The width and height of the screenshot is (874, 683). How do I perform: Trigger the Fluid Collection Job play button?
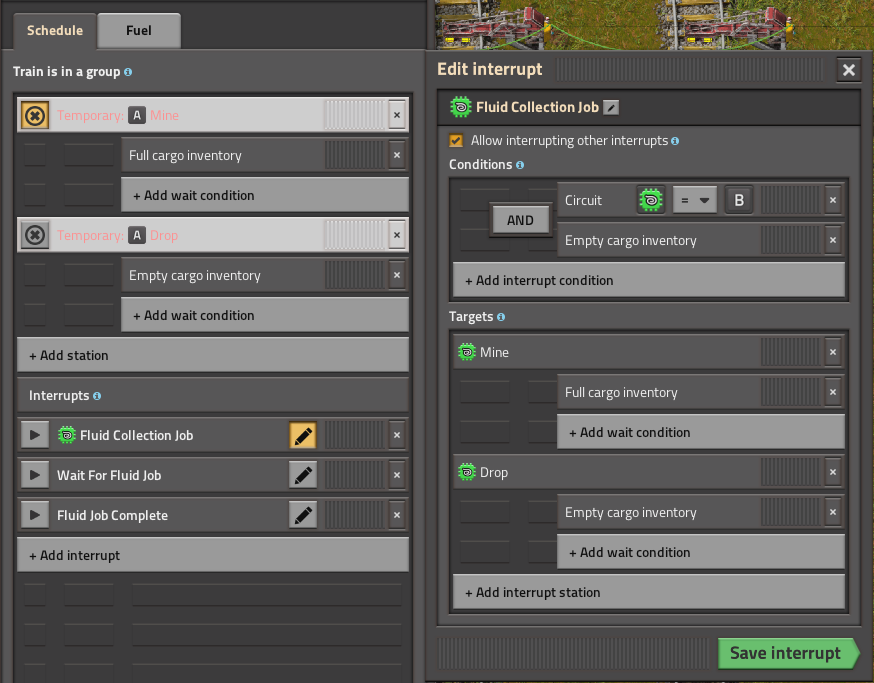pos(34,435)
